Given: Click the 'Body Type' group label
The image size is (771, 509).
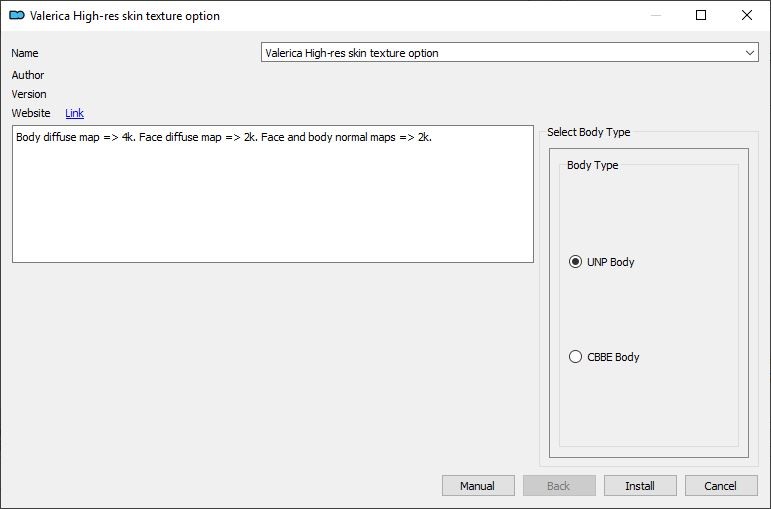Looking at the screenshot, I should coord(593,165).
